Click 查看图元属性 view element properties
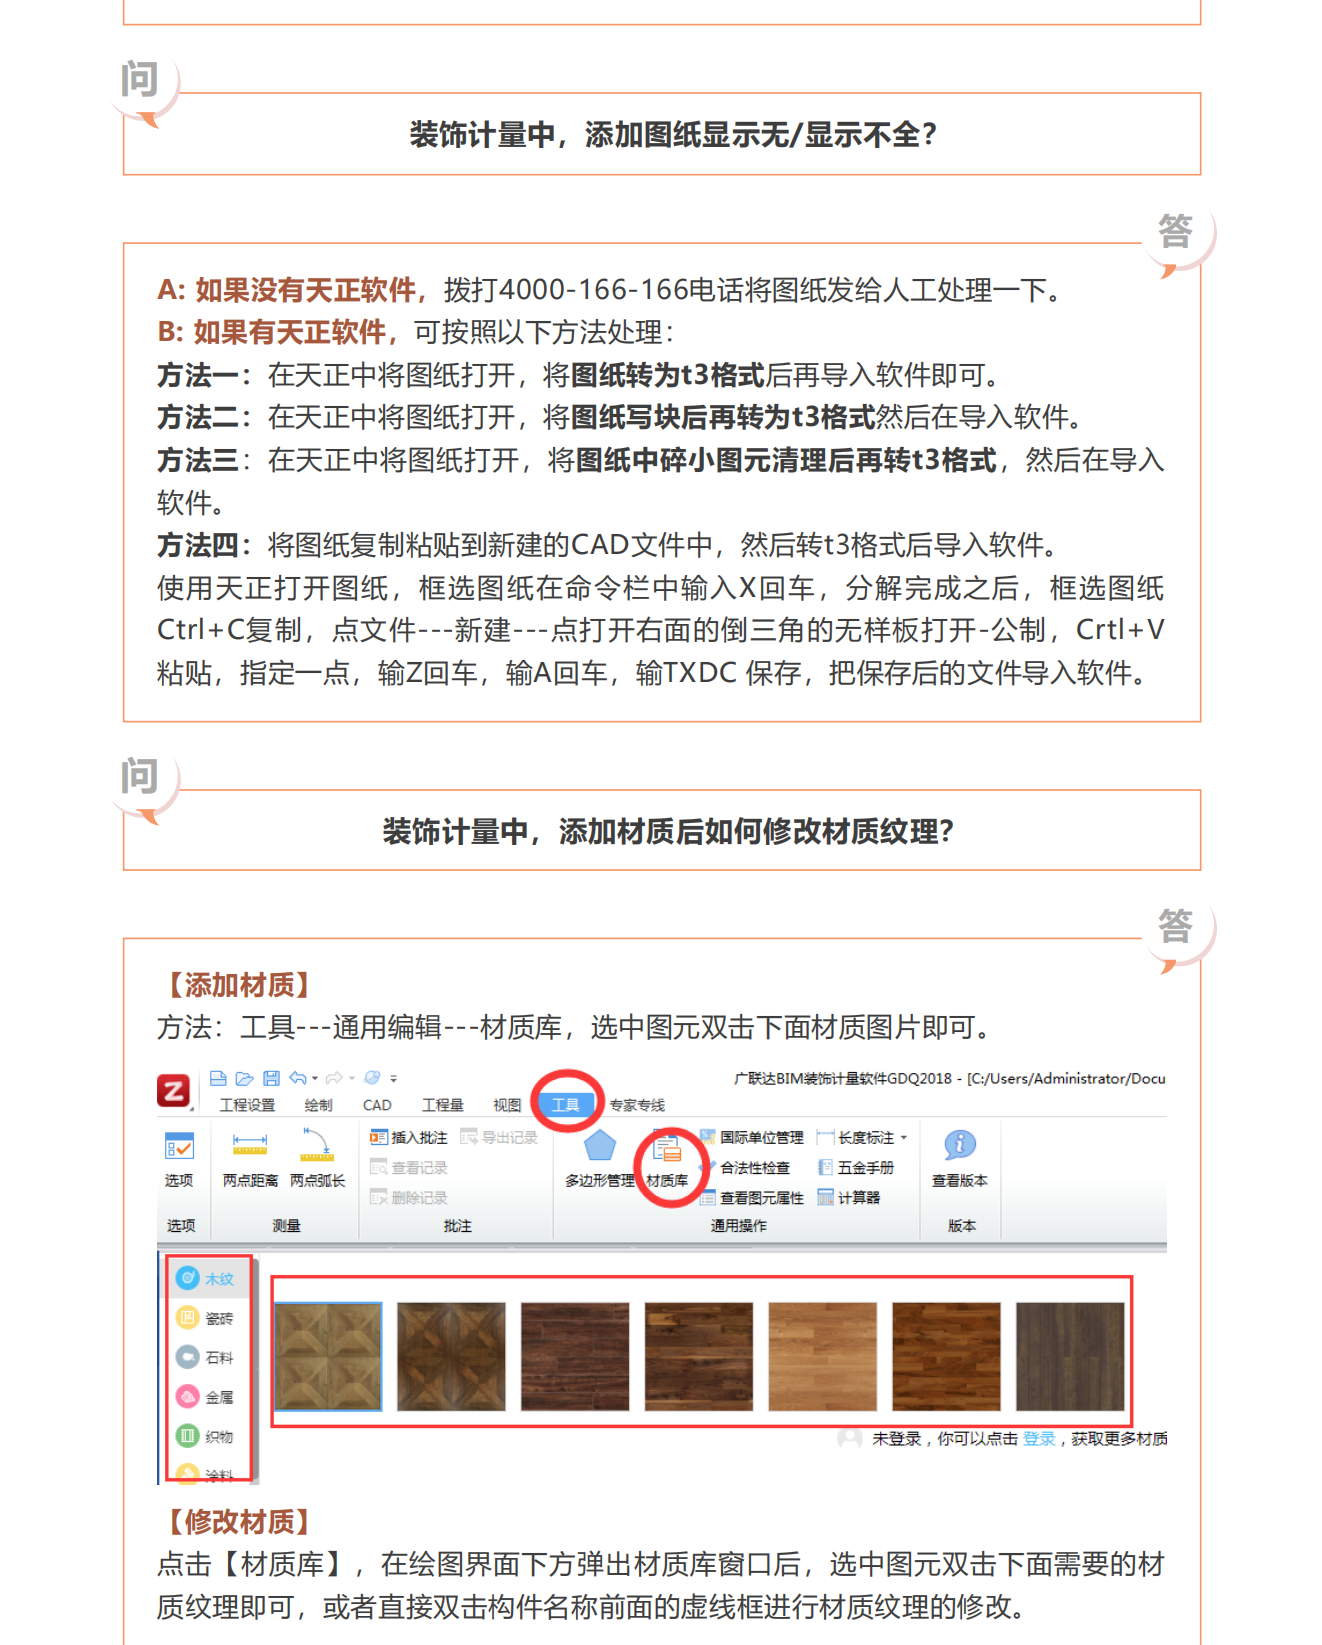The image size is (1322, 1645). [752, 1198]
